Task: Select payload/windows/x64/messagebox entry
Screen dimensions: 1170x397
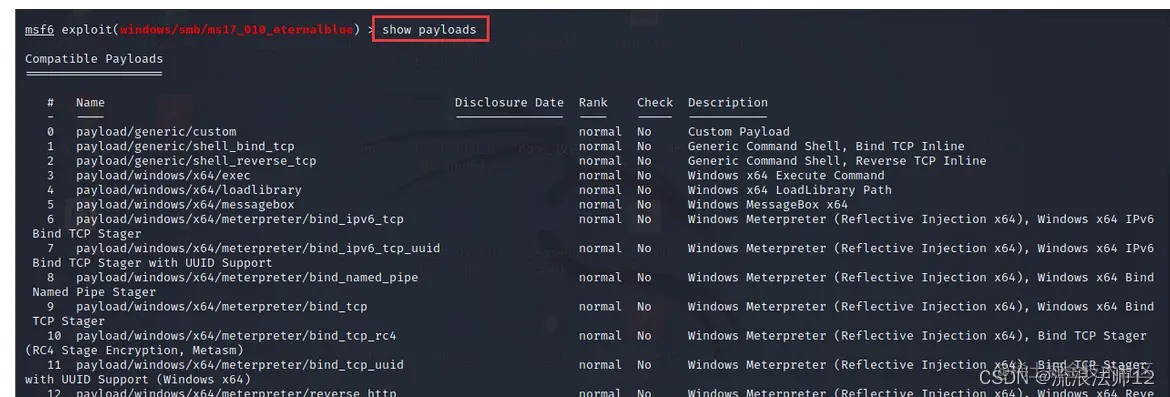Action: pos(185,204)
